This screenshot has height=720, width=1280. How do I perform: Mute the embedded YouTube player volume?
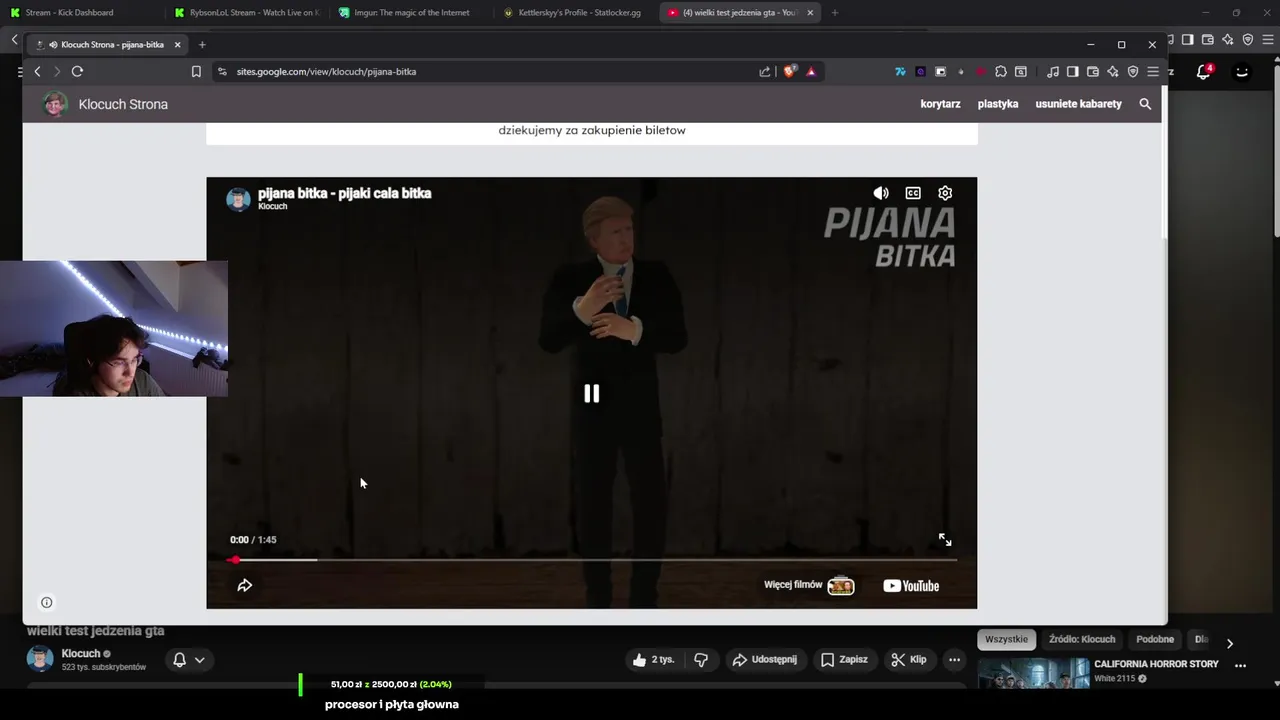click(x=881, y=193)
